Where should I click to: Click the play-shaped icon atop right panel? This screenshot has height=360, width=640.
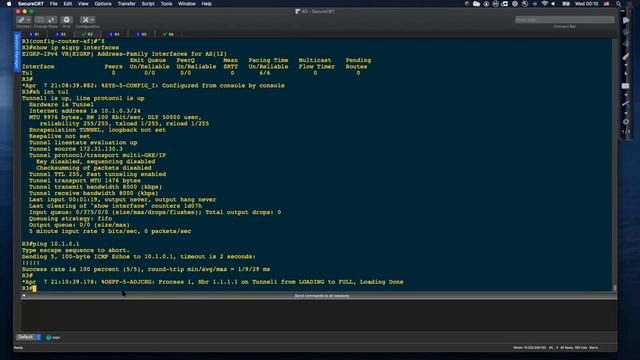[626, 20]
